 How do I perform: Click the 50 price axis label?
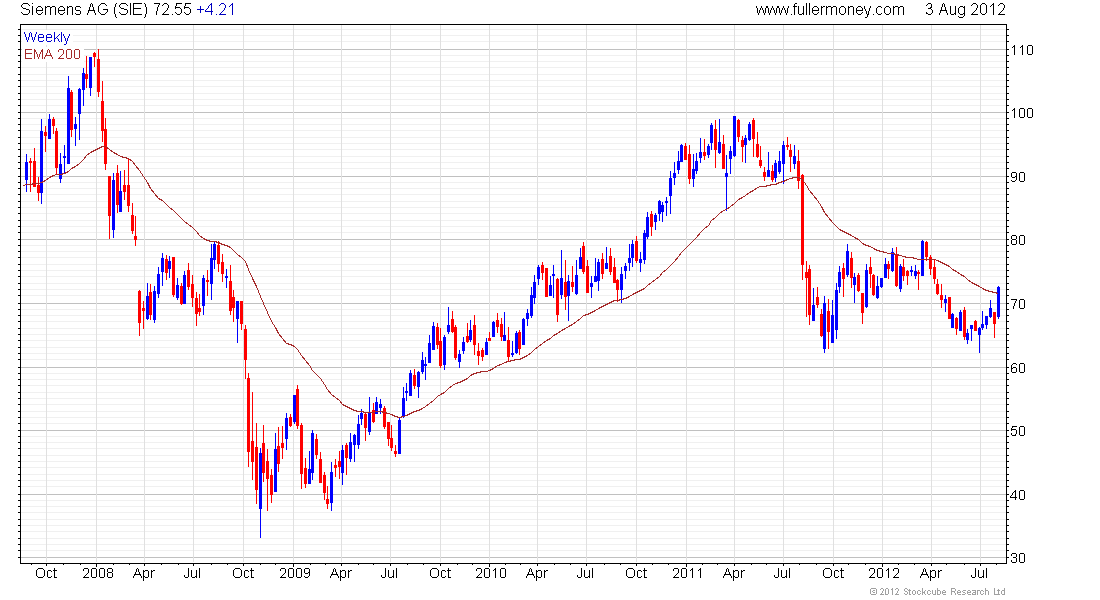coord(1018,431)
